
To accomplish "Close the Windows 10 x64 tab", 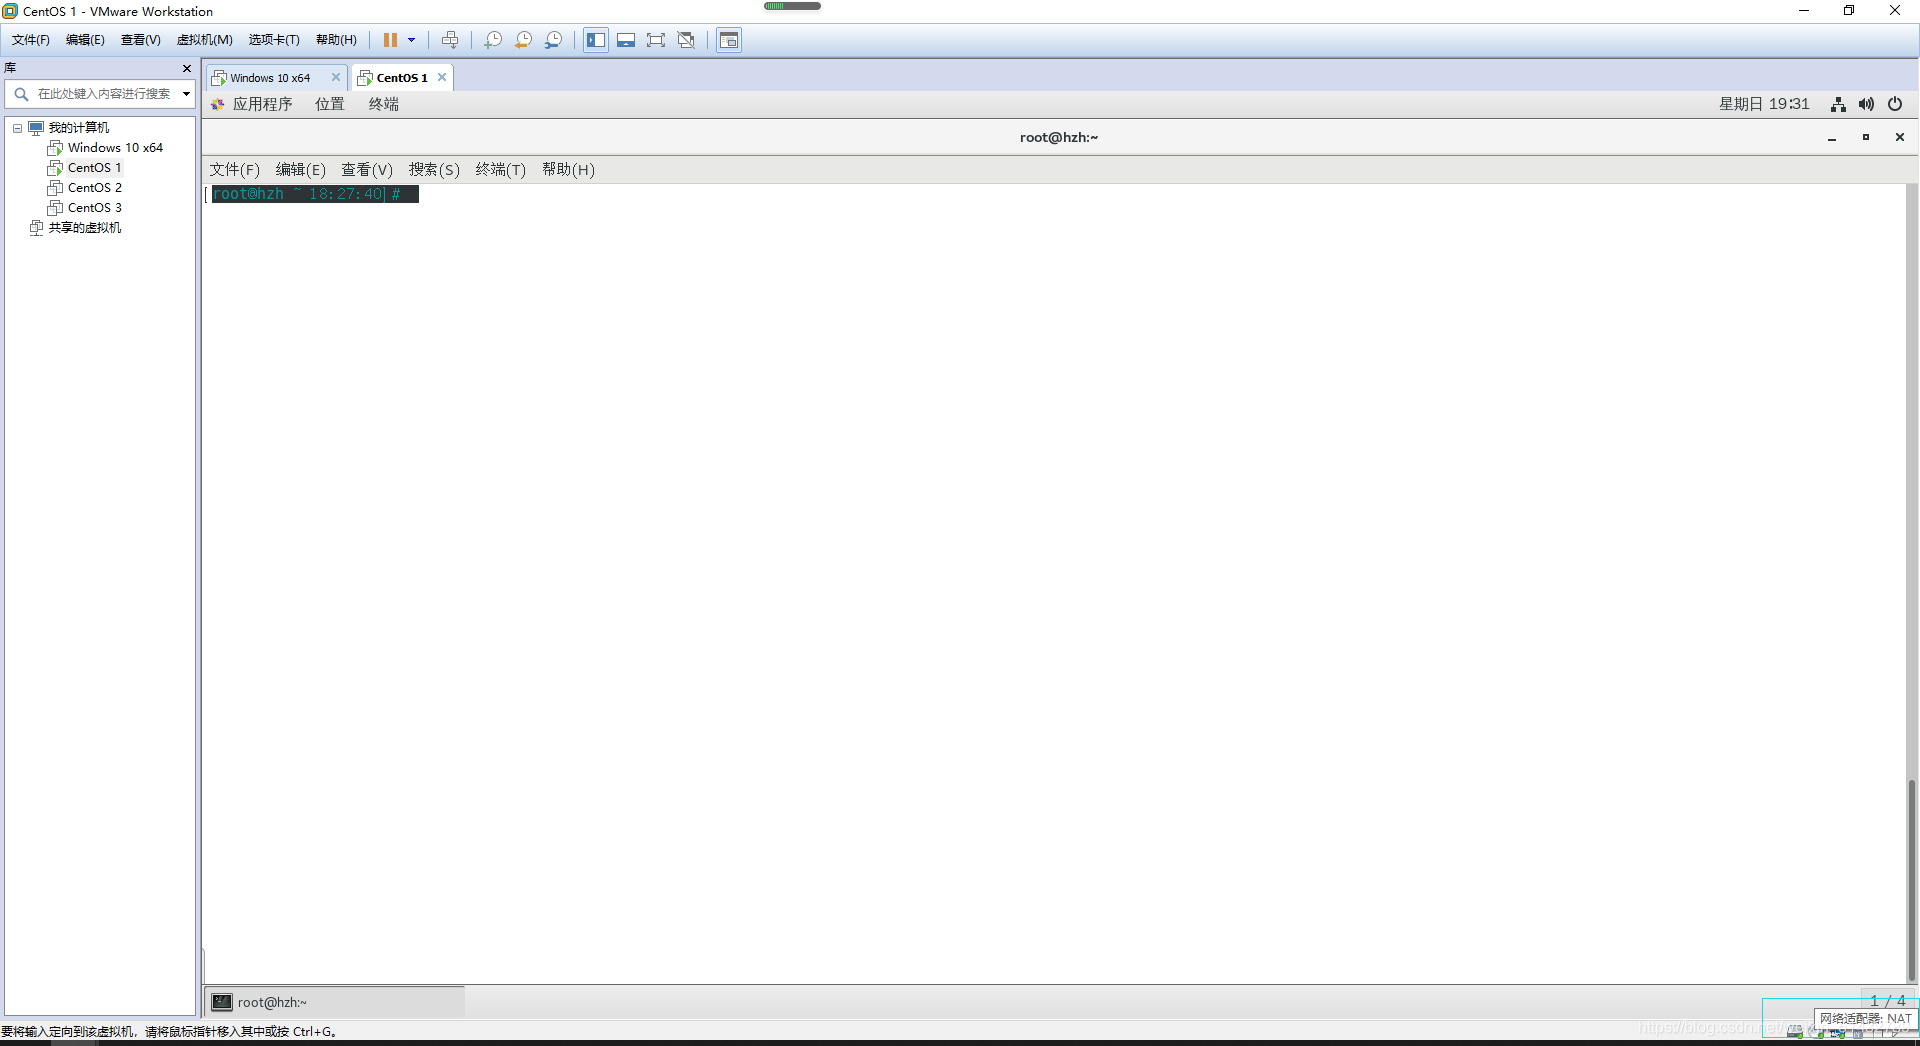I will tap(336, 77).
